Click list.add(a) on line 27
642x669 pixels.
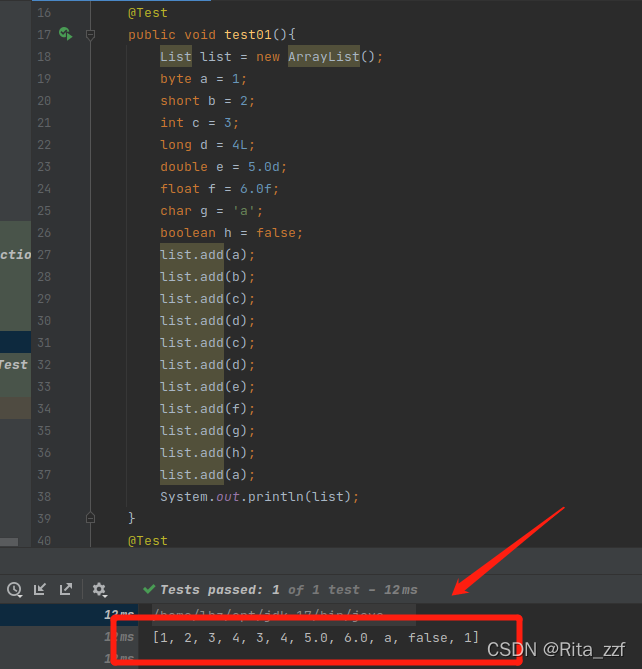tap(207, 255)
